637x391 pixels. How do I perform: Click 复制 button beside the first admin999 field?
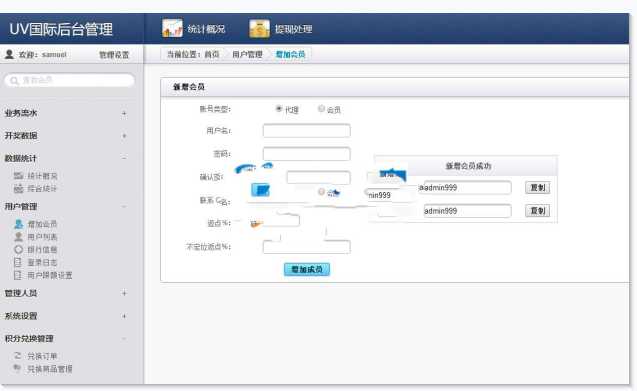pos(537,187)
